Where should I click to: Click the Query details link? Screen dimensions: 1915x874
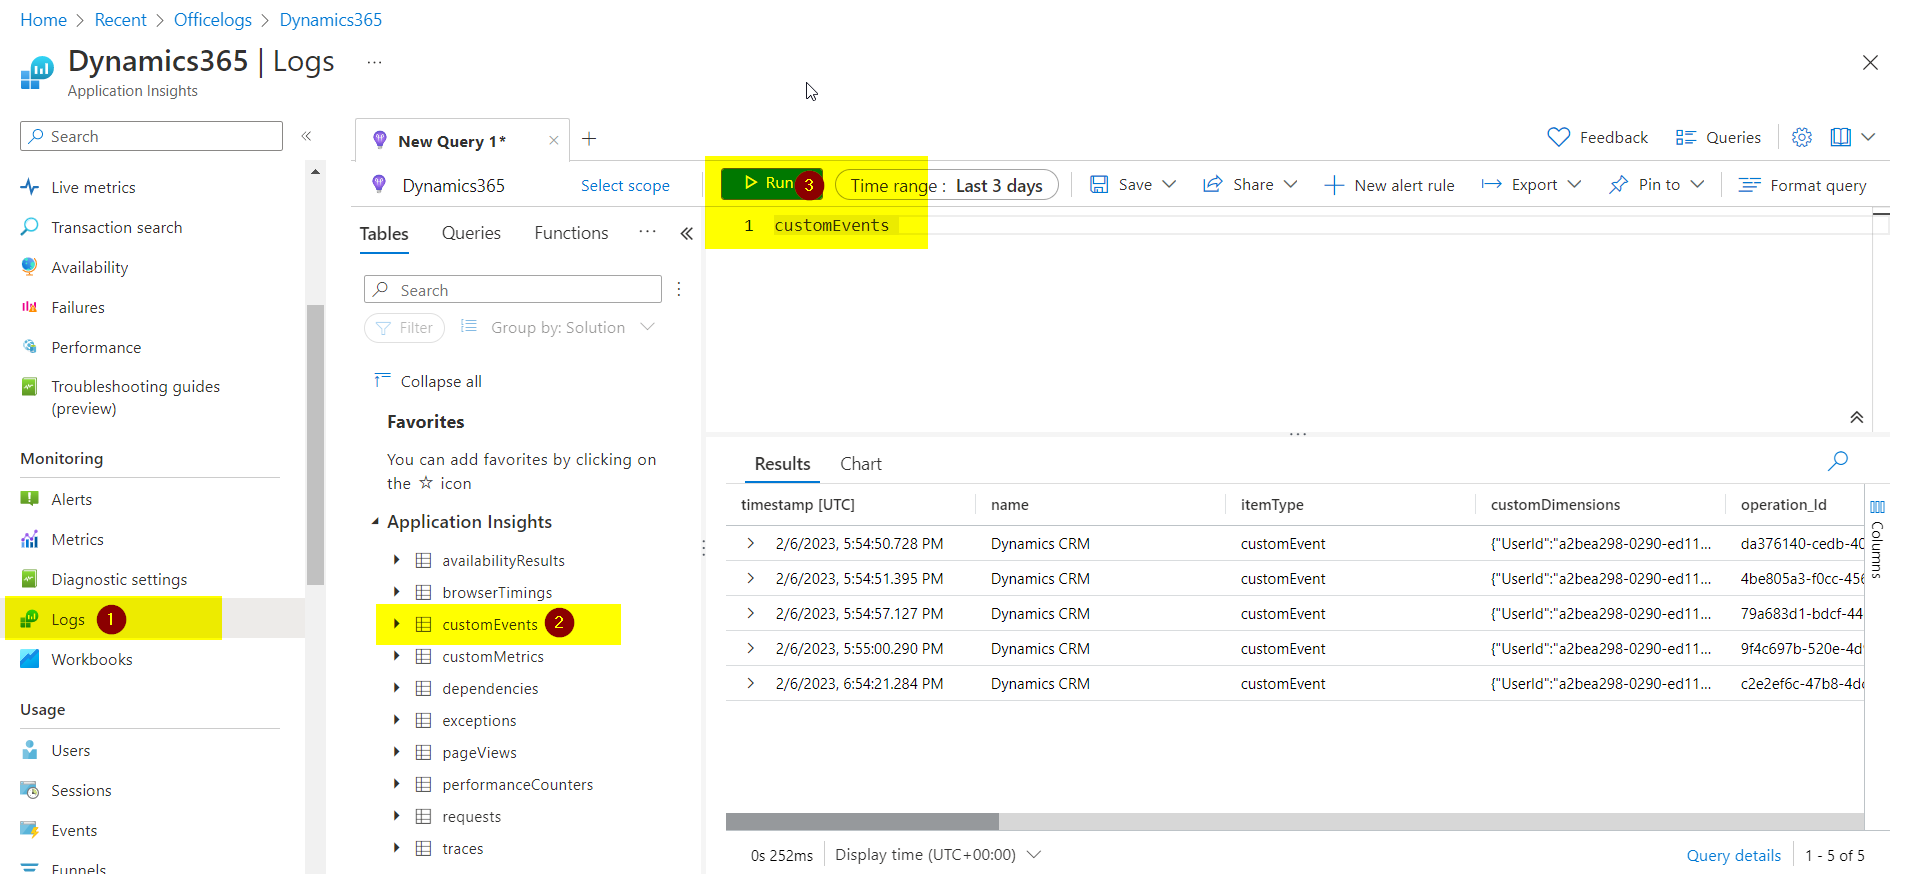(x=1733, y=855)
